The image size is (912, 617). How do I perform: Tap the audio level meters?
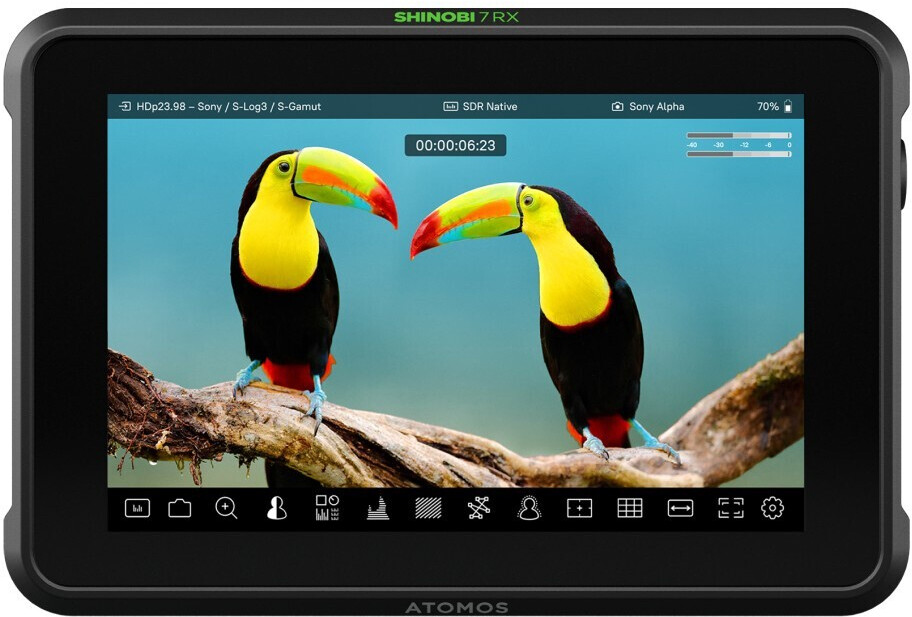pos(739,144)
